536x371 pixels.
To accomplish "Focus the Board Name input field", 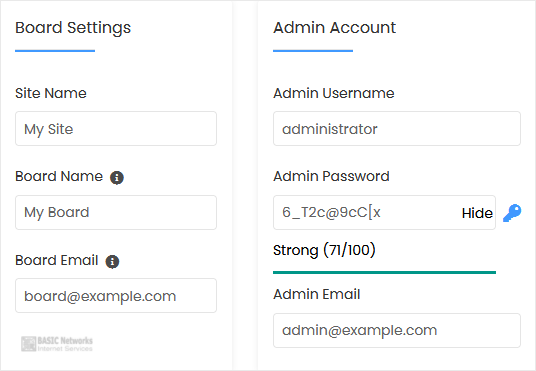I will tap(116, 212).
